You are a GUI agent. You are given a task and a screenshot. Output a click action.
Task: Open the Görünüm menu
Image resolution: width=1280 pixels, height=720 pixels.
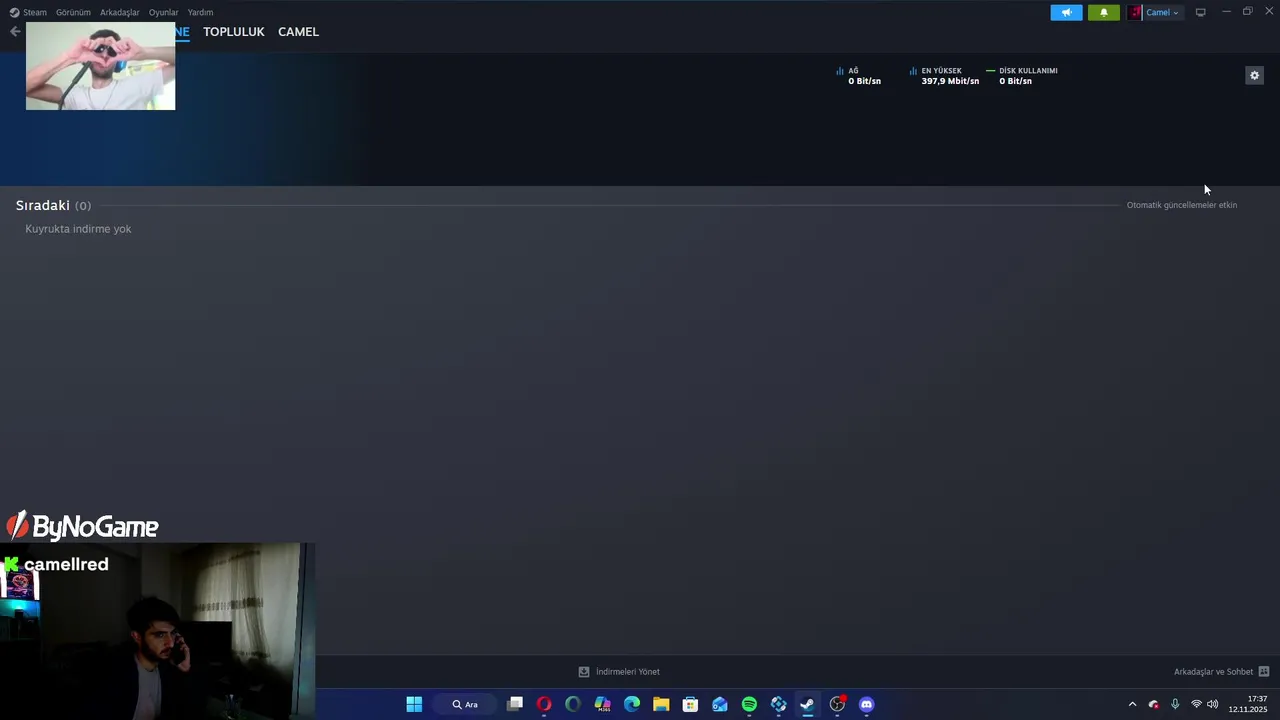73,12
